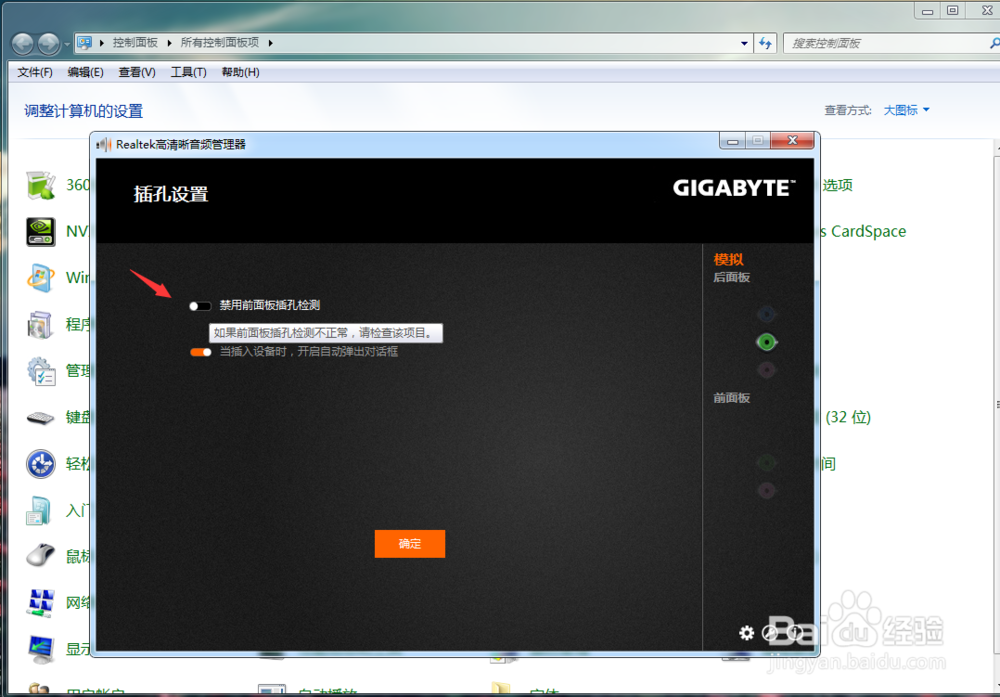Click the information icon at bottom right

(x=795, y=632)
